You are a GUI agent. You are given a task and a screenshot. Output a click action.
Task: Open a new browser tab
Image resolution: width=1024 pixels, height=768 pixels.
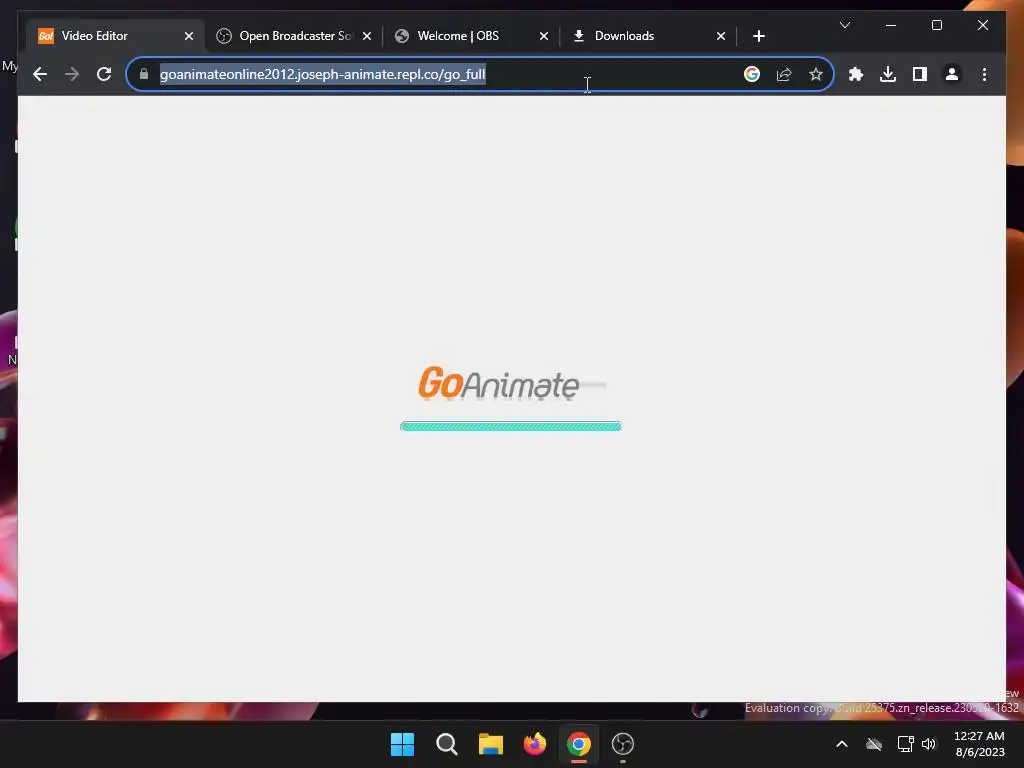758,36
